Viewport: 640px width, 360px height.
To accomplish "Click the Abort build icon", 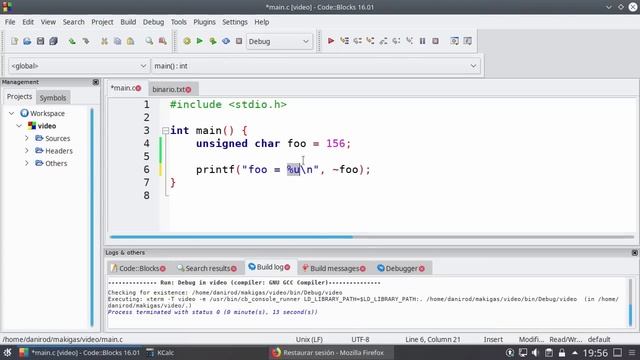I will click(239, 41).
